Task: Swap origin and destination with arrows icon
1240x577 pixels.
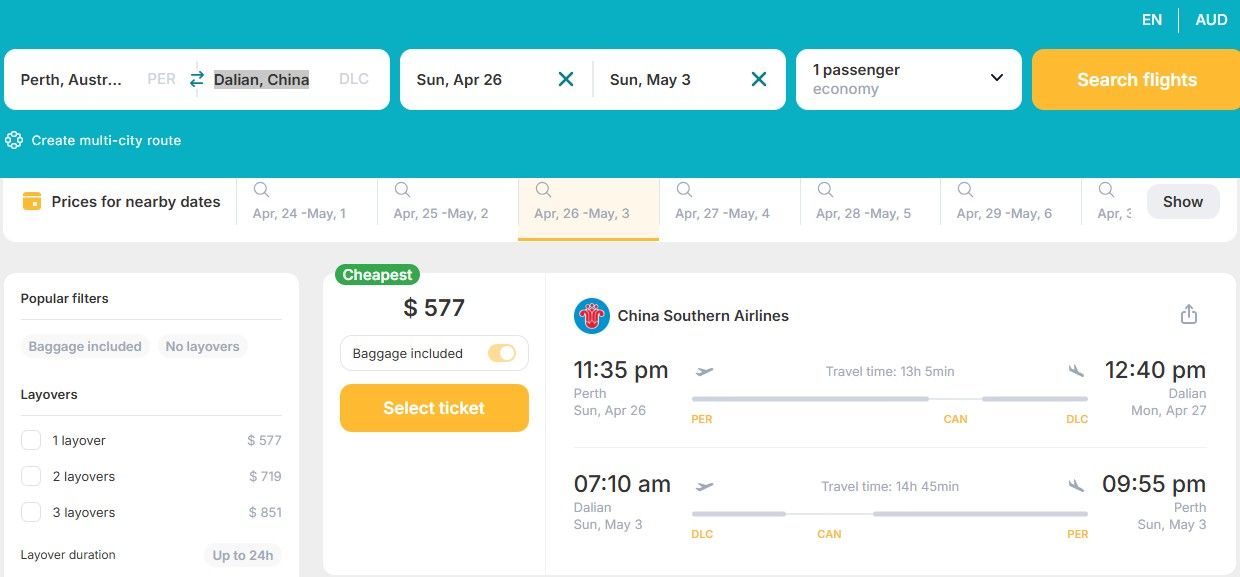Action: click(x=197, y=79)
